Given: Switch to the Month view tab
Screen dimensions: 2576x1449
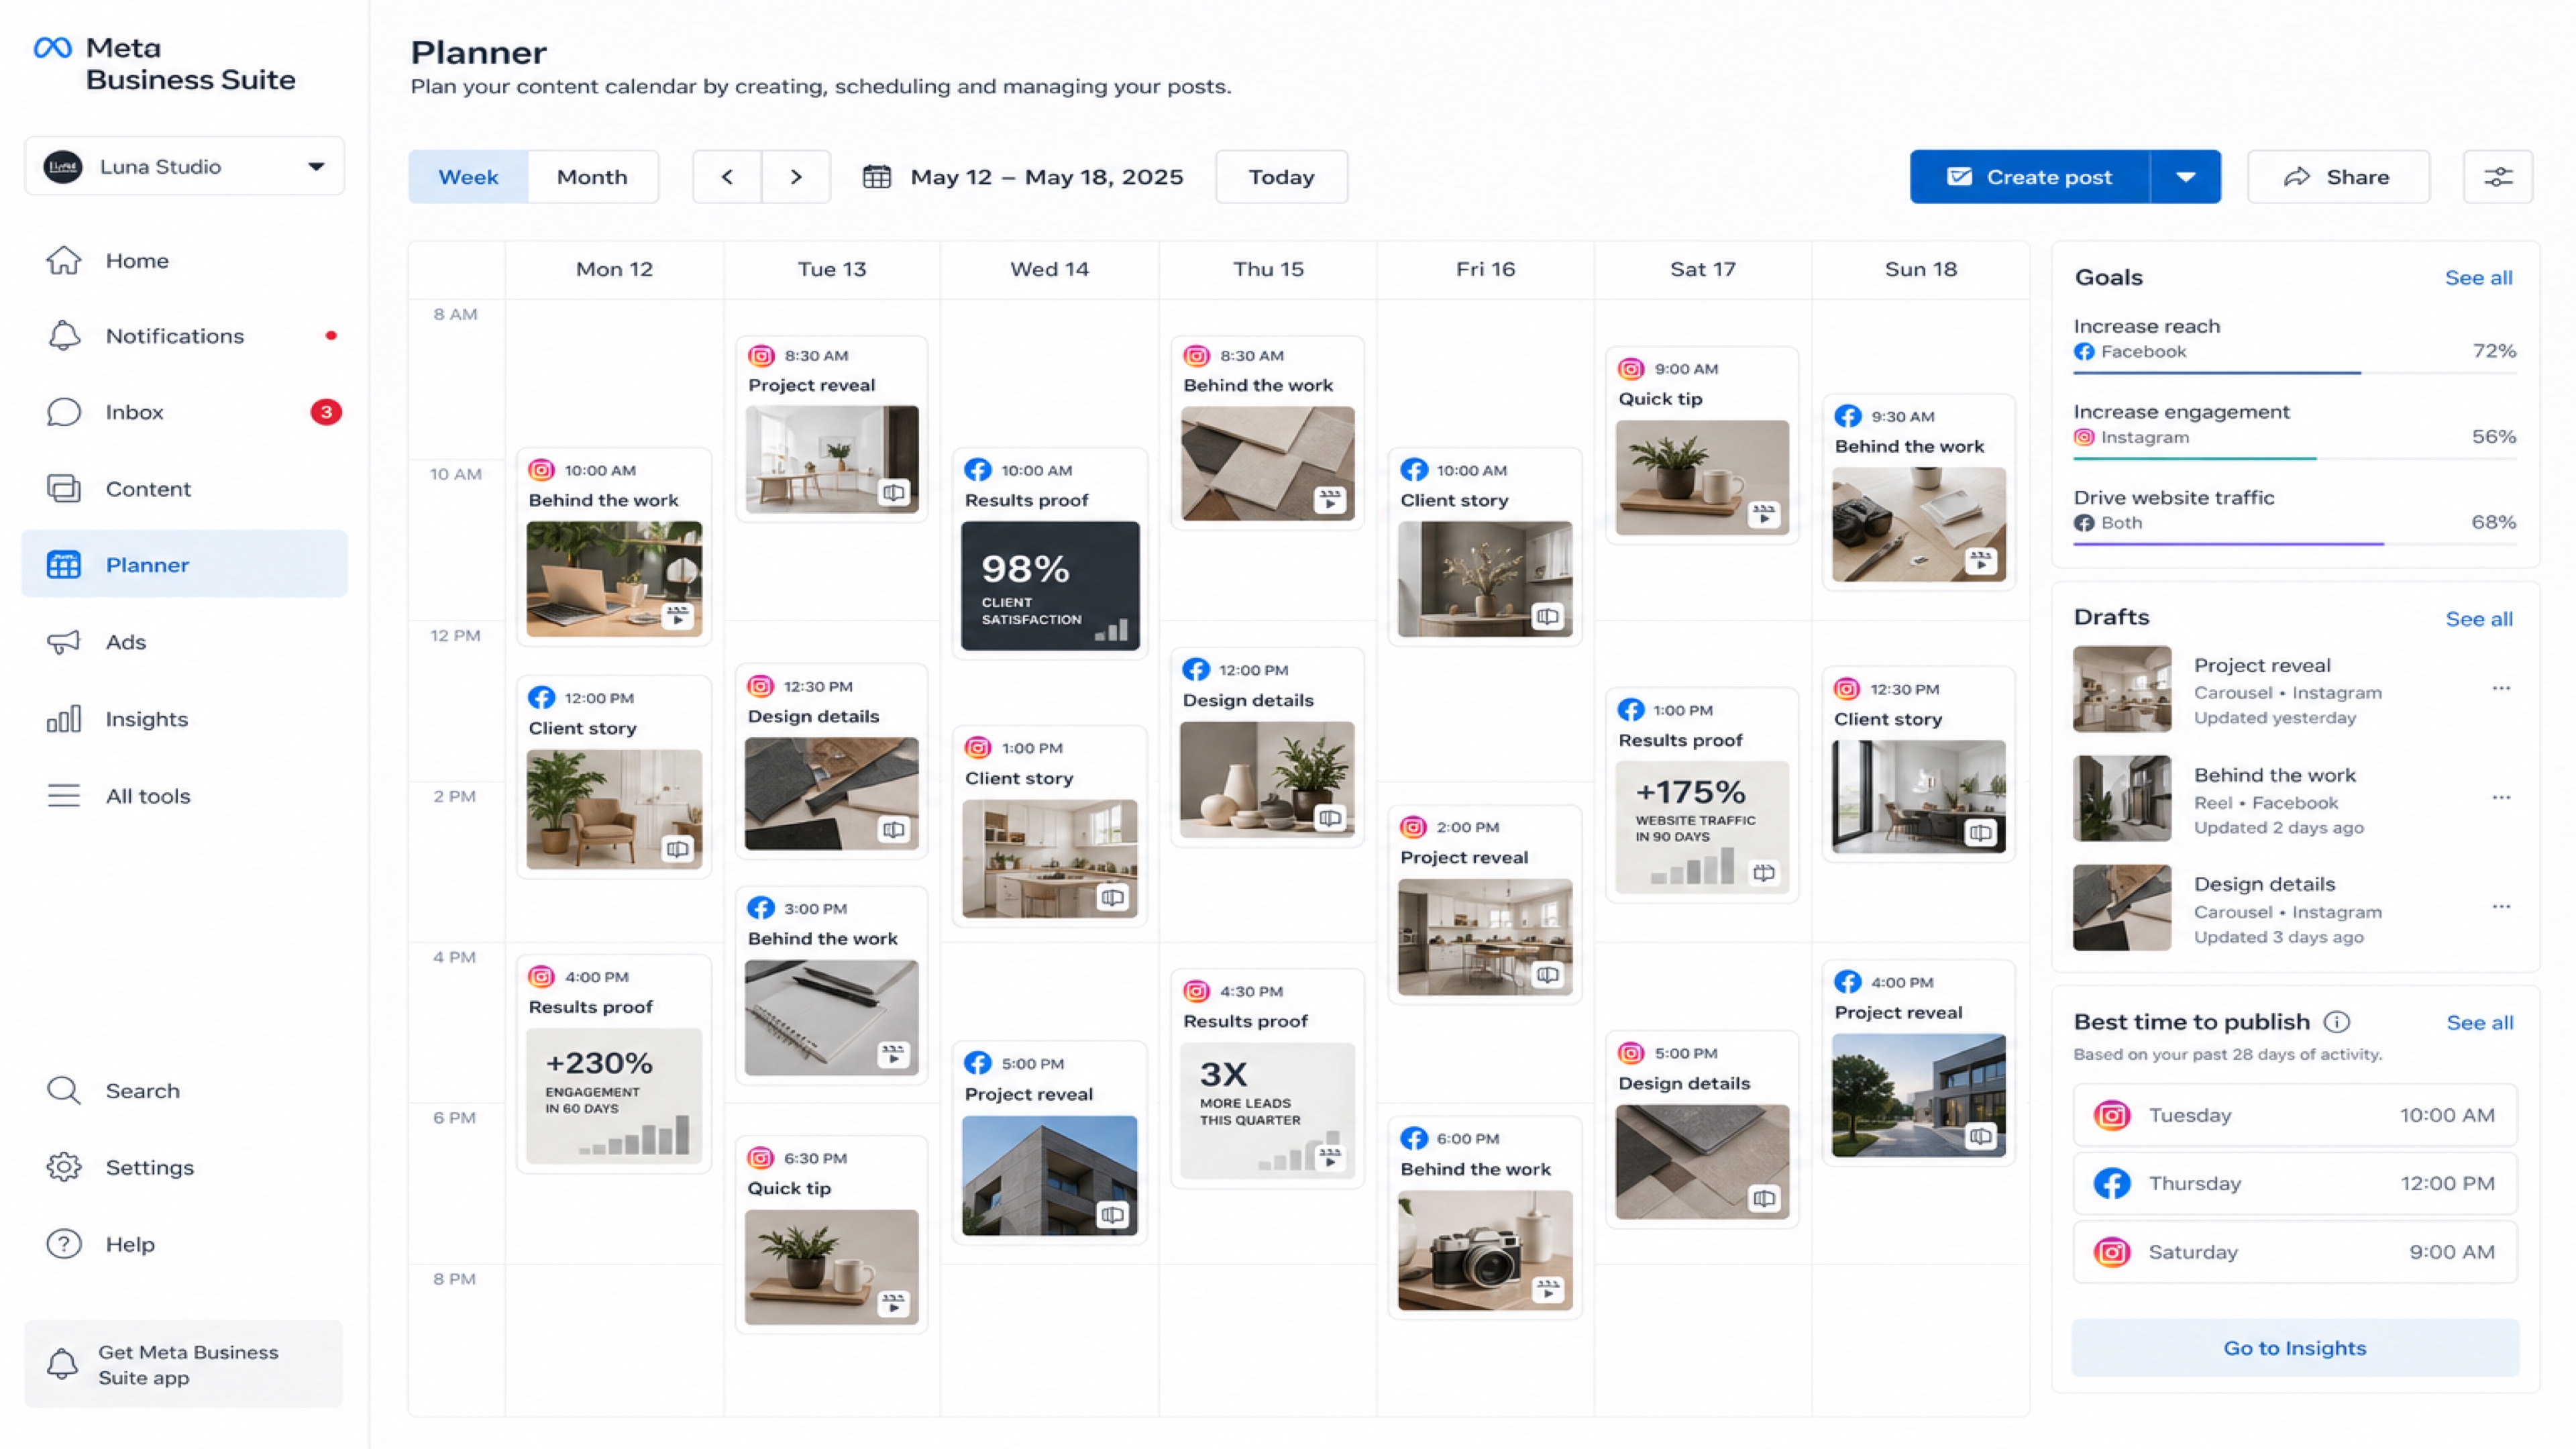Looking at the screenshot, I should pos(592,177).
